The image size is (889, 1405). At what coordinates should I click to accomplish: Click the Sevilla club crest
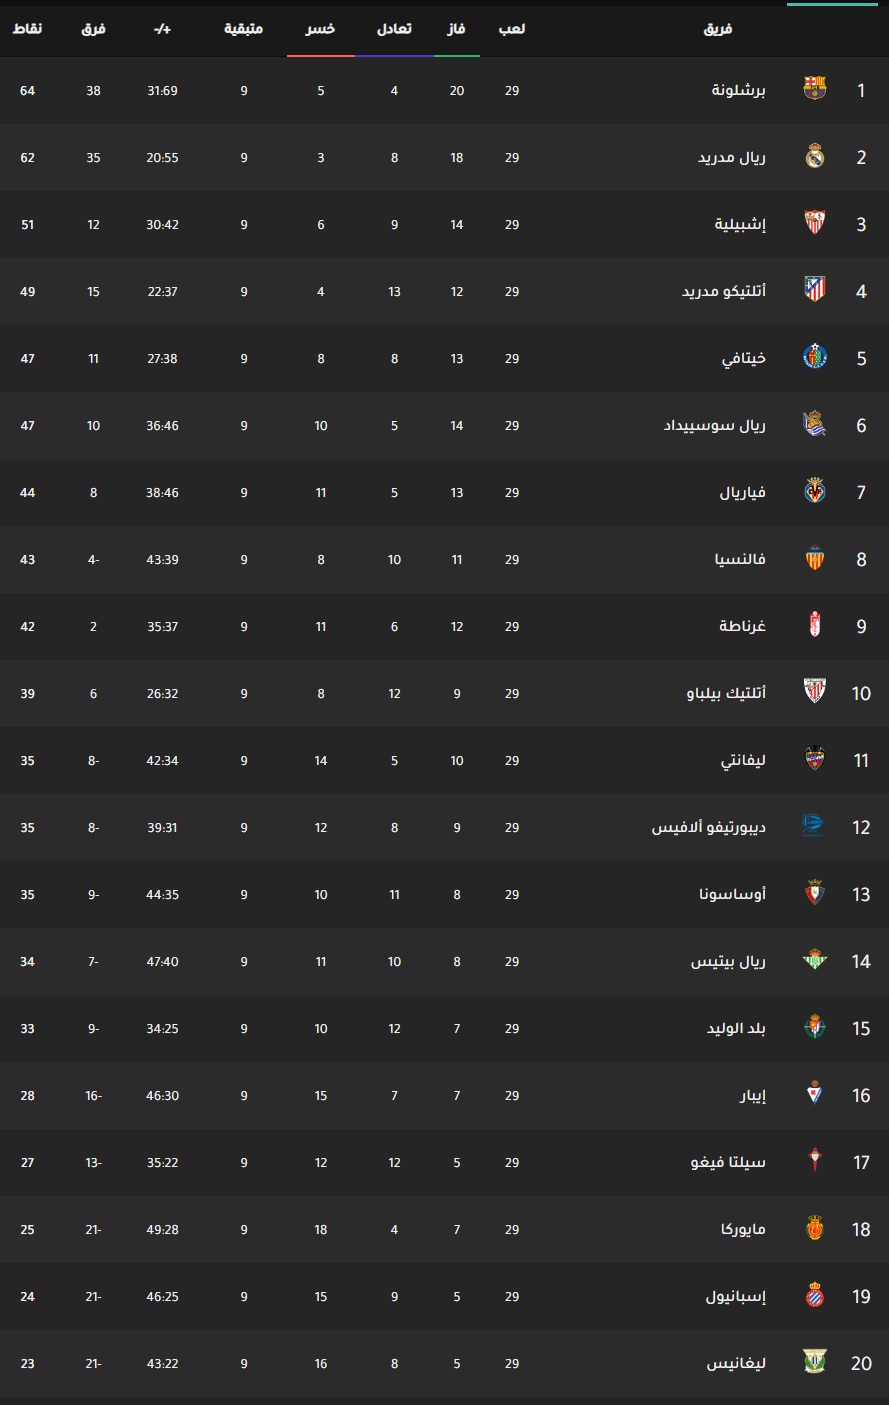click(x=815, y=224)
